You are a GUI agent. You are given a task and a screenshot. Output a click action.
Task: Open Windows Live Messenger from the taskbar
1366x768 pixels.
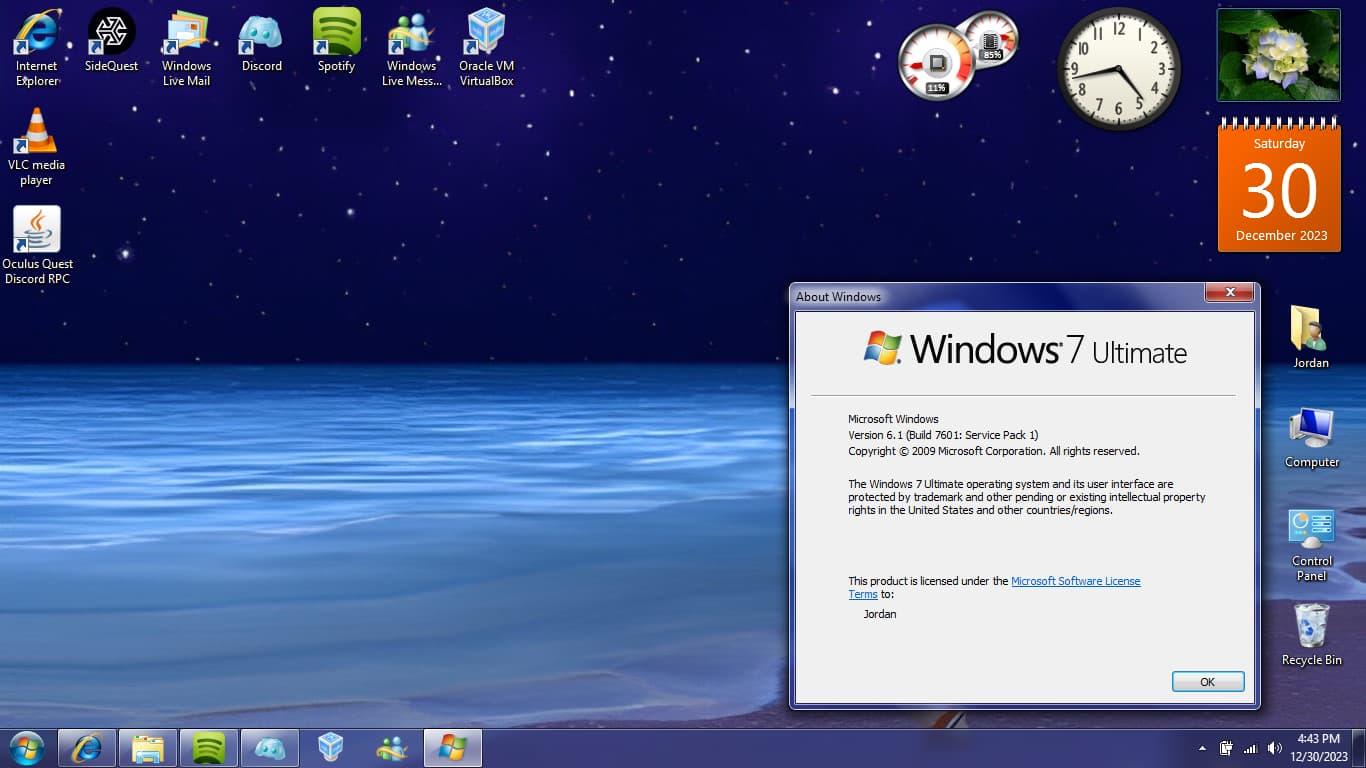pos(392,748)
